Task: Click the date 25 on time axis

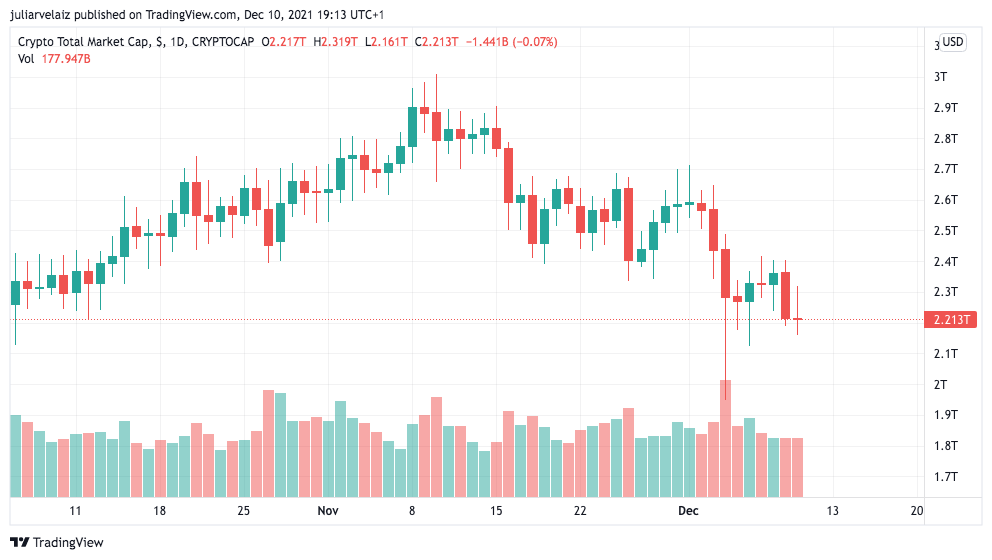Action: pyautogui.click(x=243, y=511)
